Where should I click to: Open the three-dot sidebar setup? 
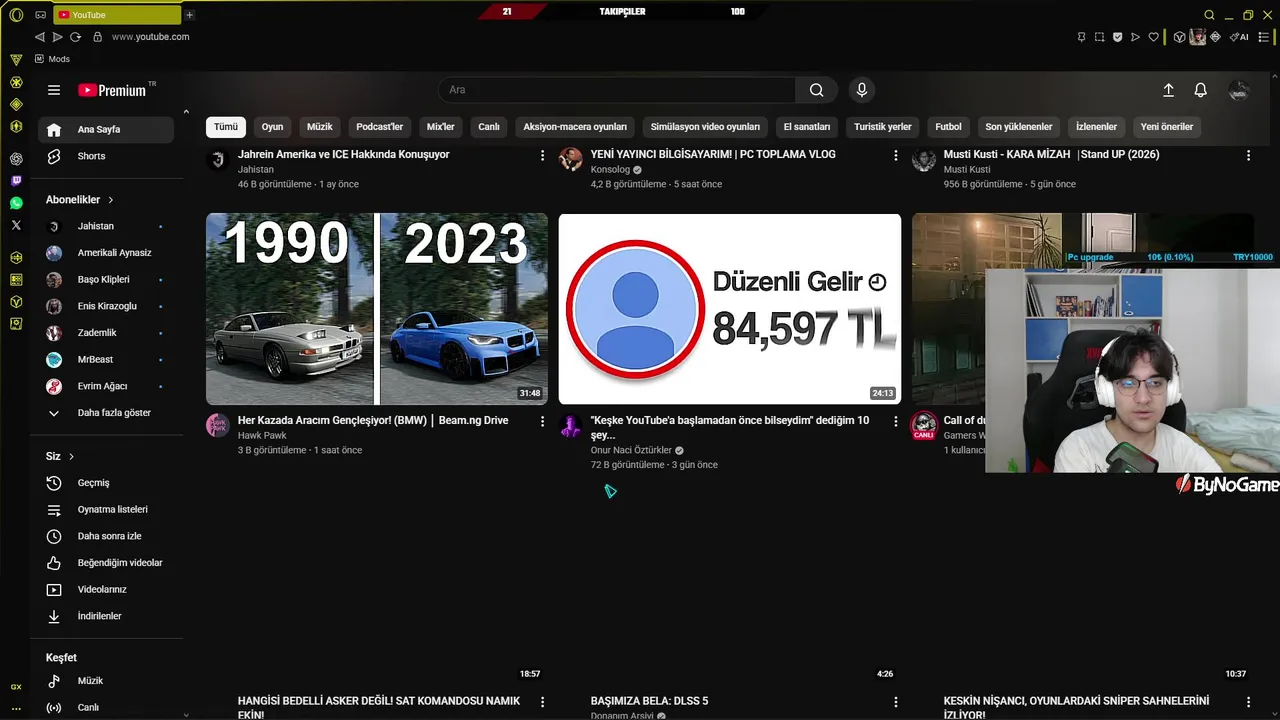16,708
